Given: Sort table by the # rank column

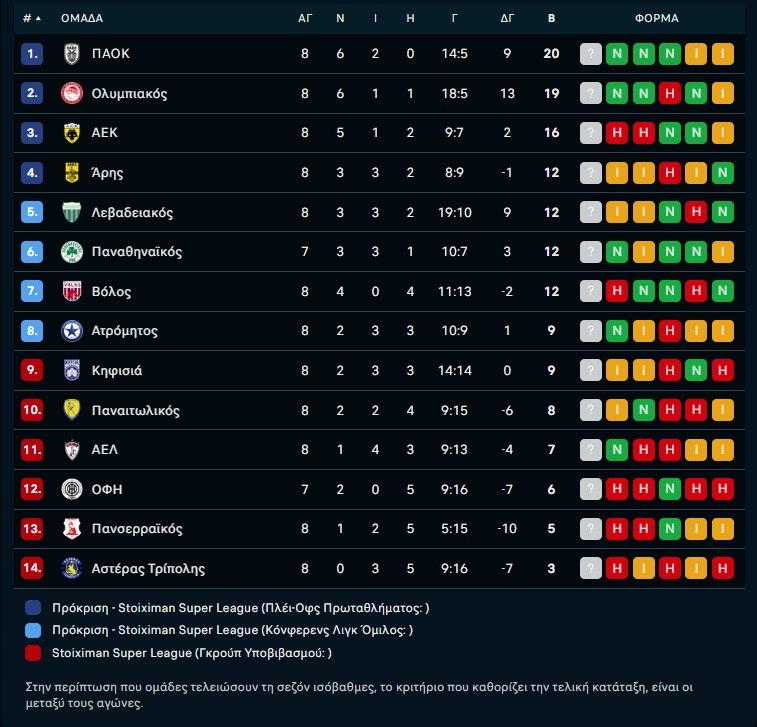Looking at the screenshot, I should [32, 18].
